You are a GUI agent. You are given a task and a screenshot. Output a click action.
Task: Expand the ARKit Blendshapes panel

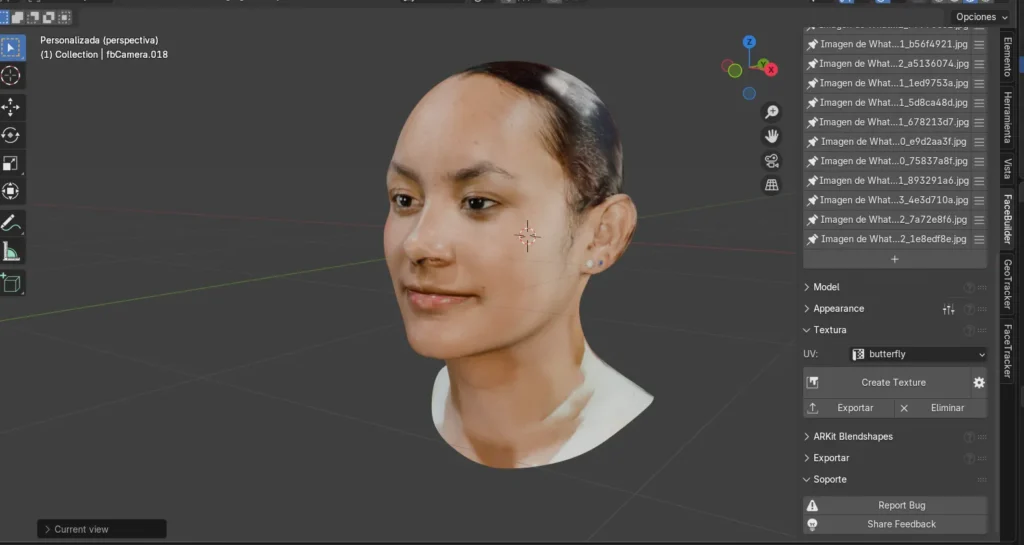coord(853,437)
